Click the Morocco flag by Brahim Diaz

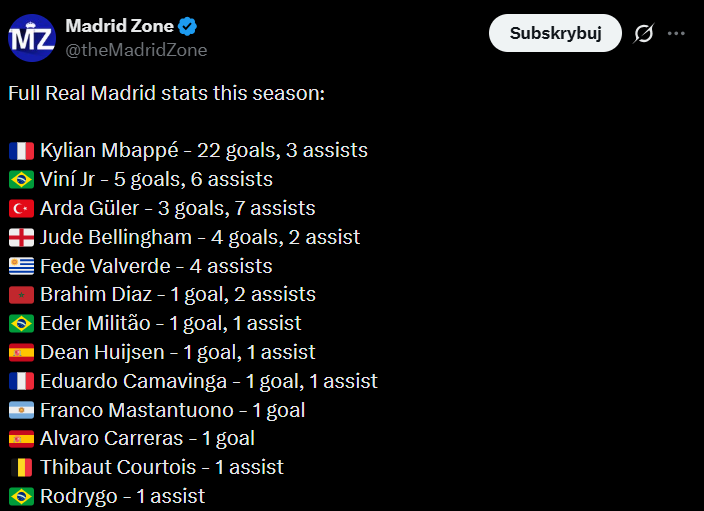point(21,295)
